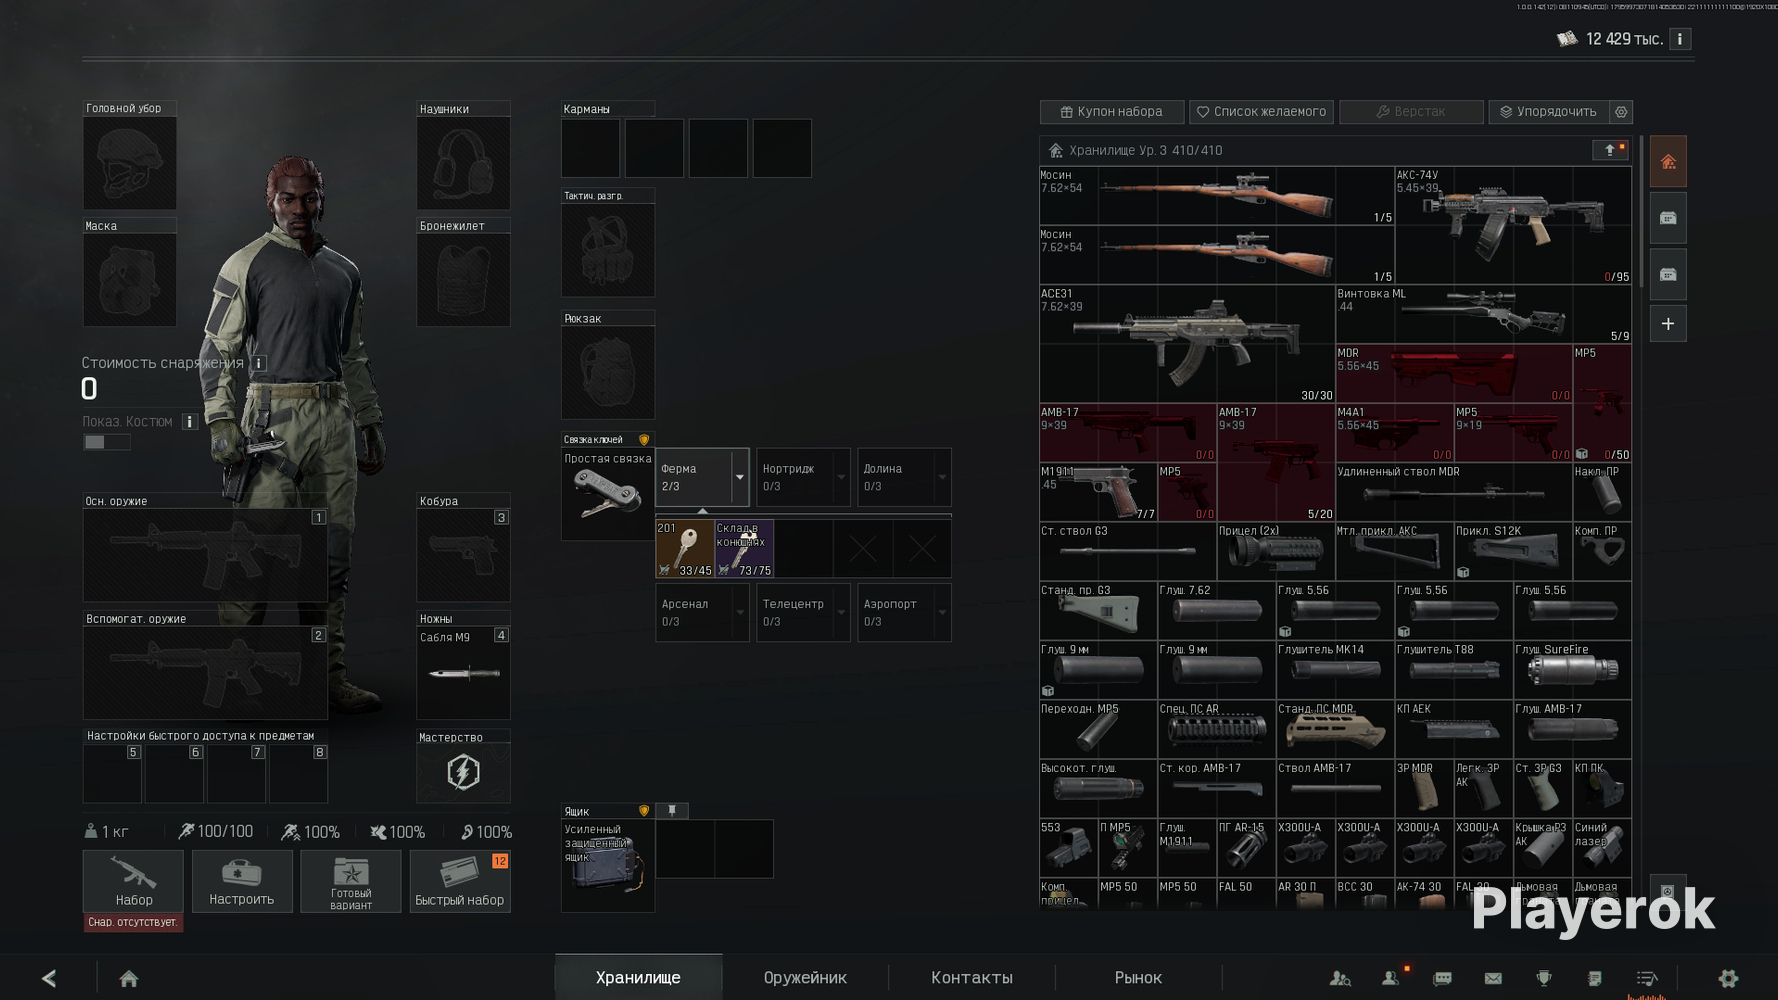
Task: Select the Сабля M9 knife in Ножны
Action: [x=463, y=673]
